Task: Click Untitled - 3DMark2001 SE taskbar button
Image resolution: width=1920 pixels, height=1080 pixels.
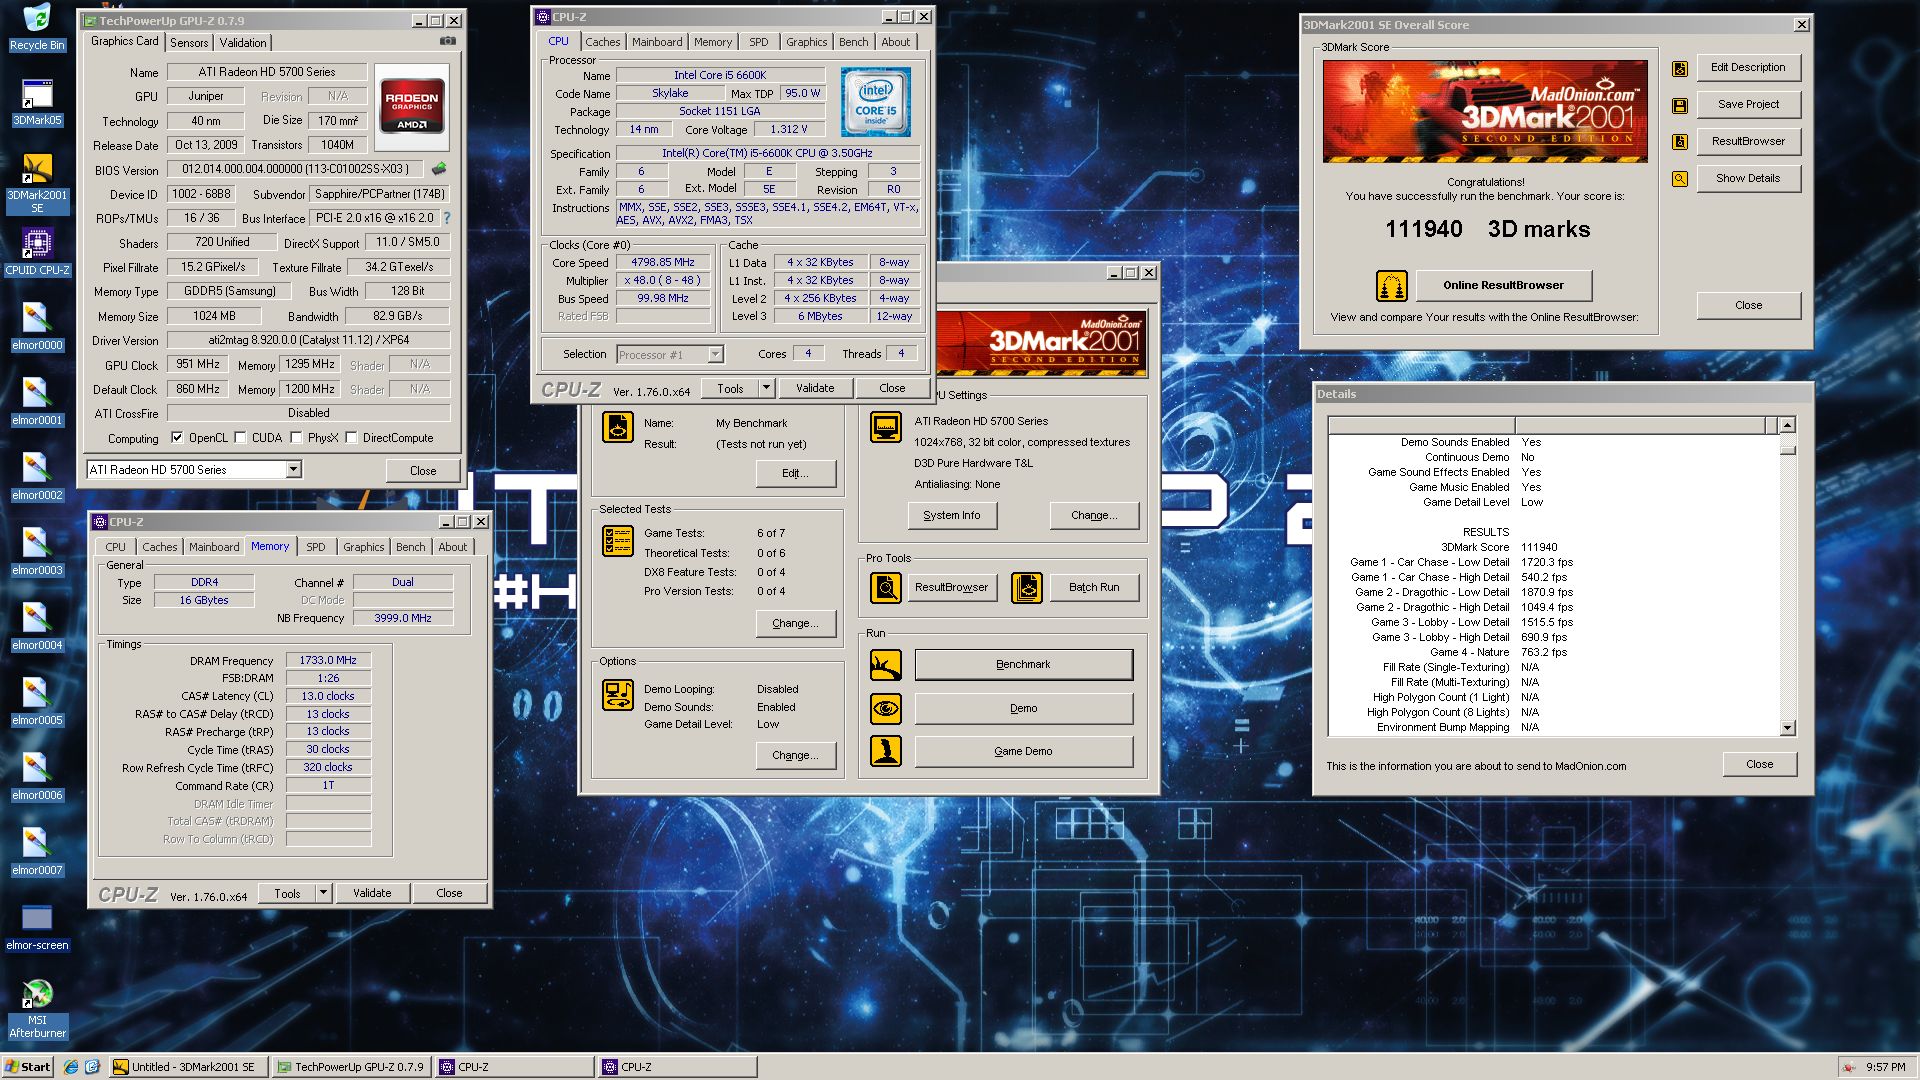Action: coord(187,1067)
